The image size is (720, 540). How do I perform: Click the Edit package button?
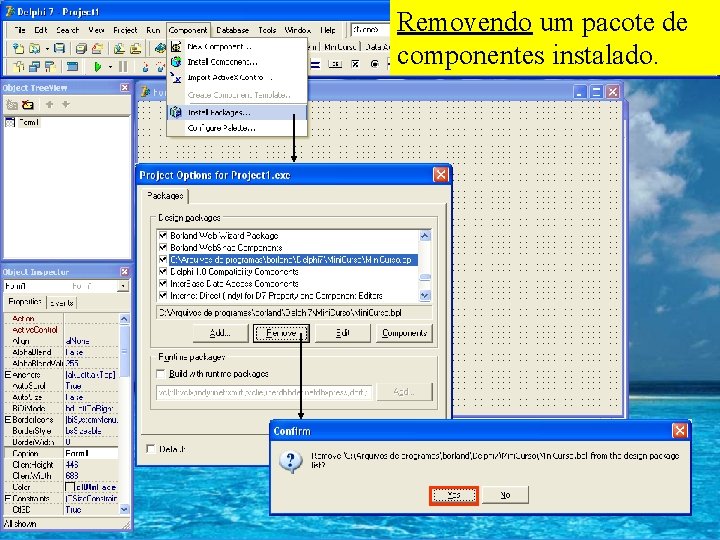343,333
